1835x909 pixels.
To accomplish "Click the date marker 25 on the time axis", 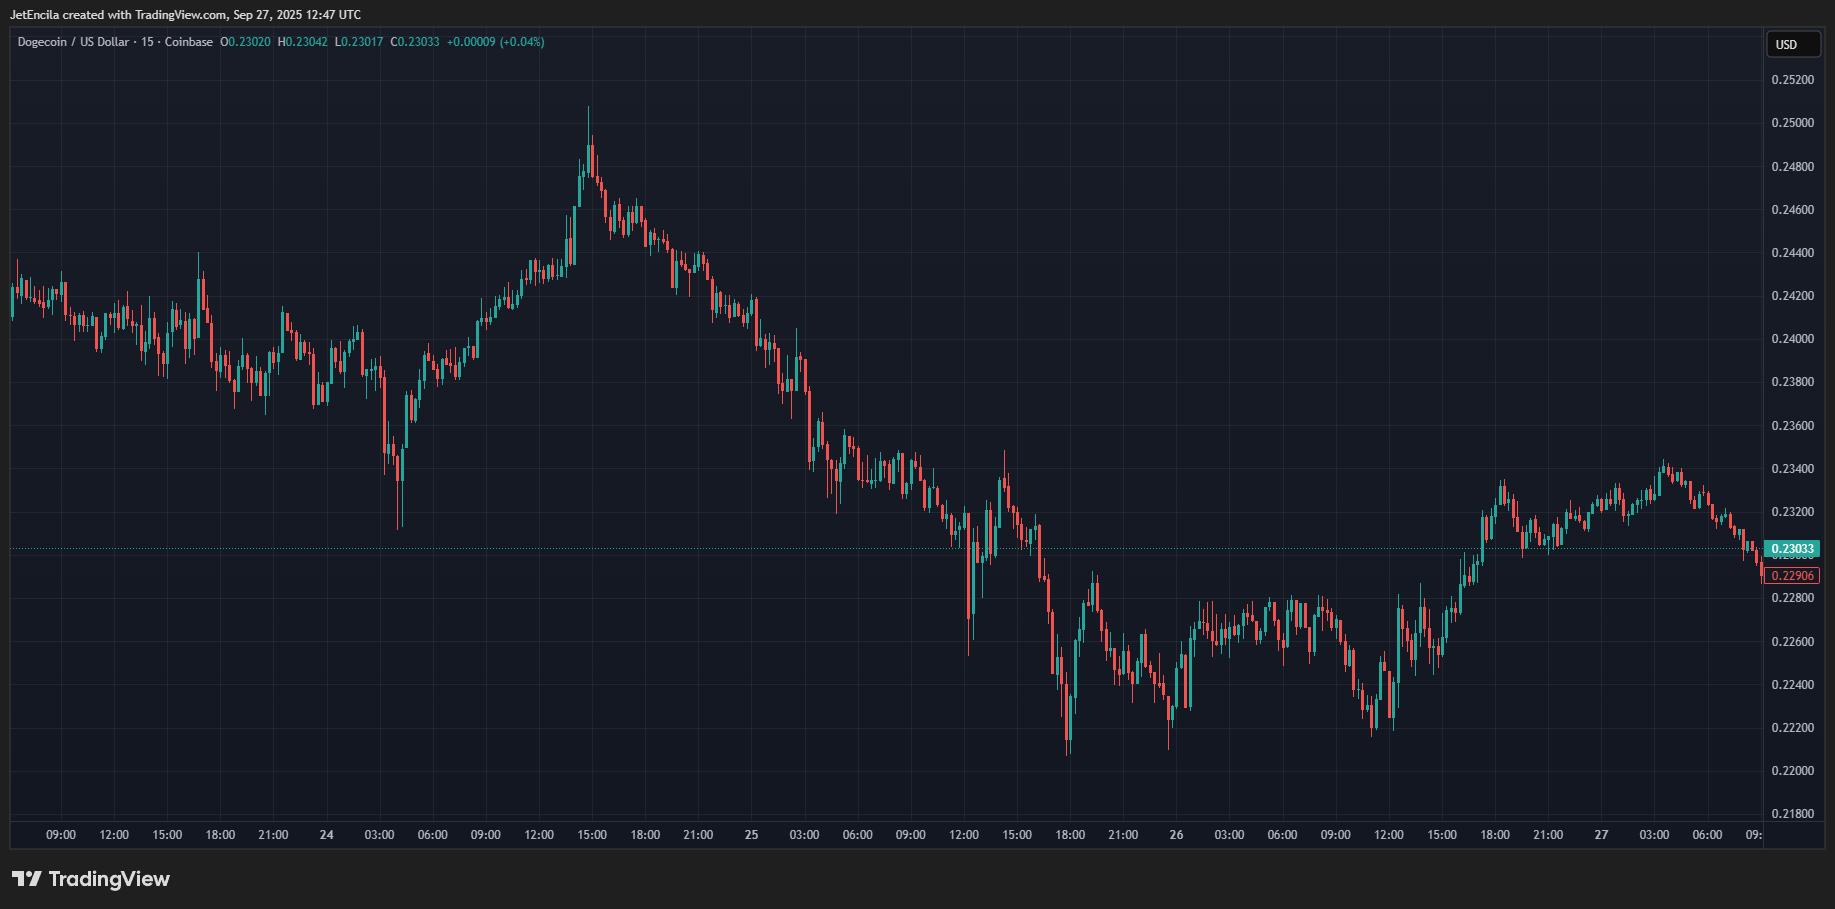I will 751,835.
